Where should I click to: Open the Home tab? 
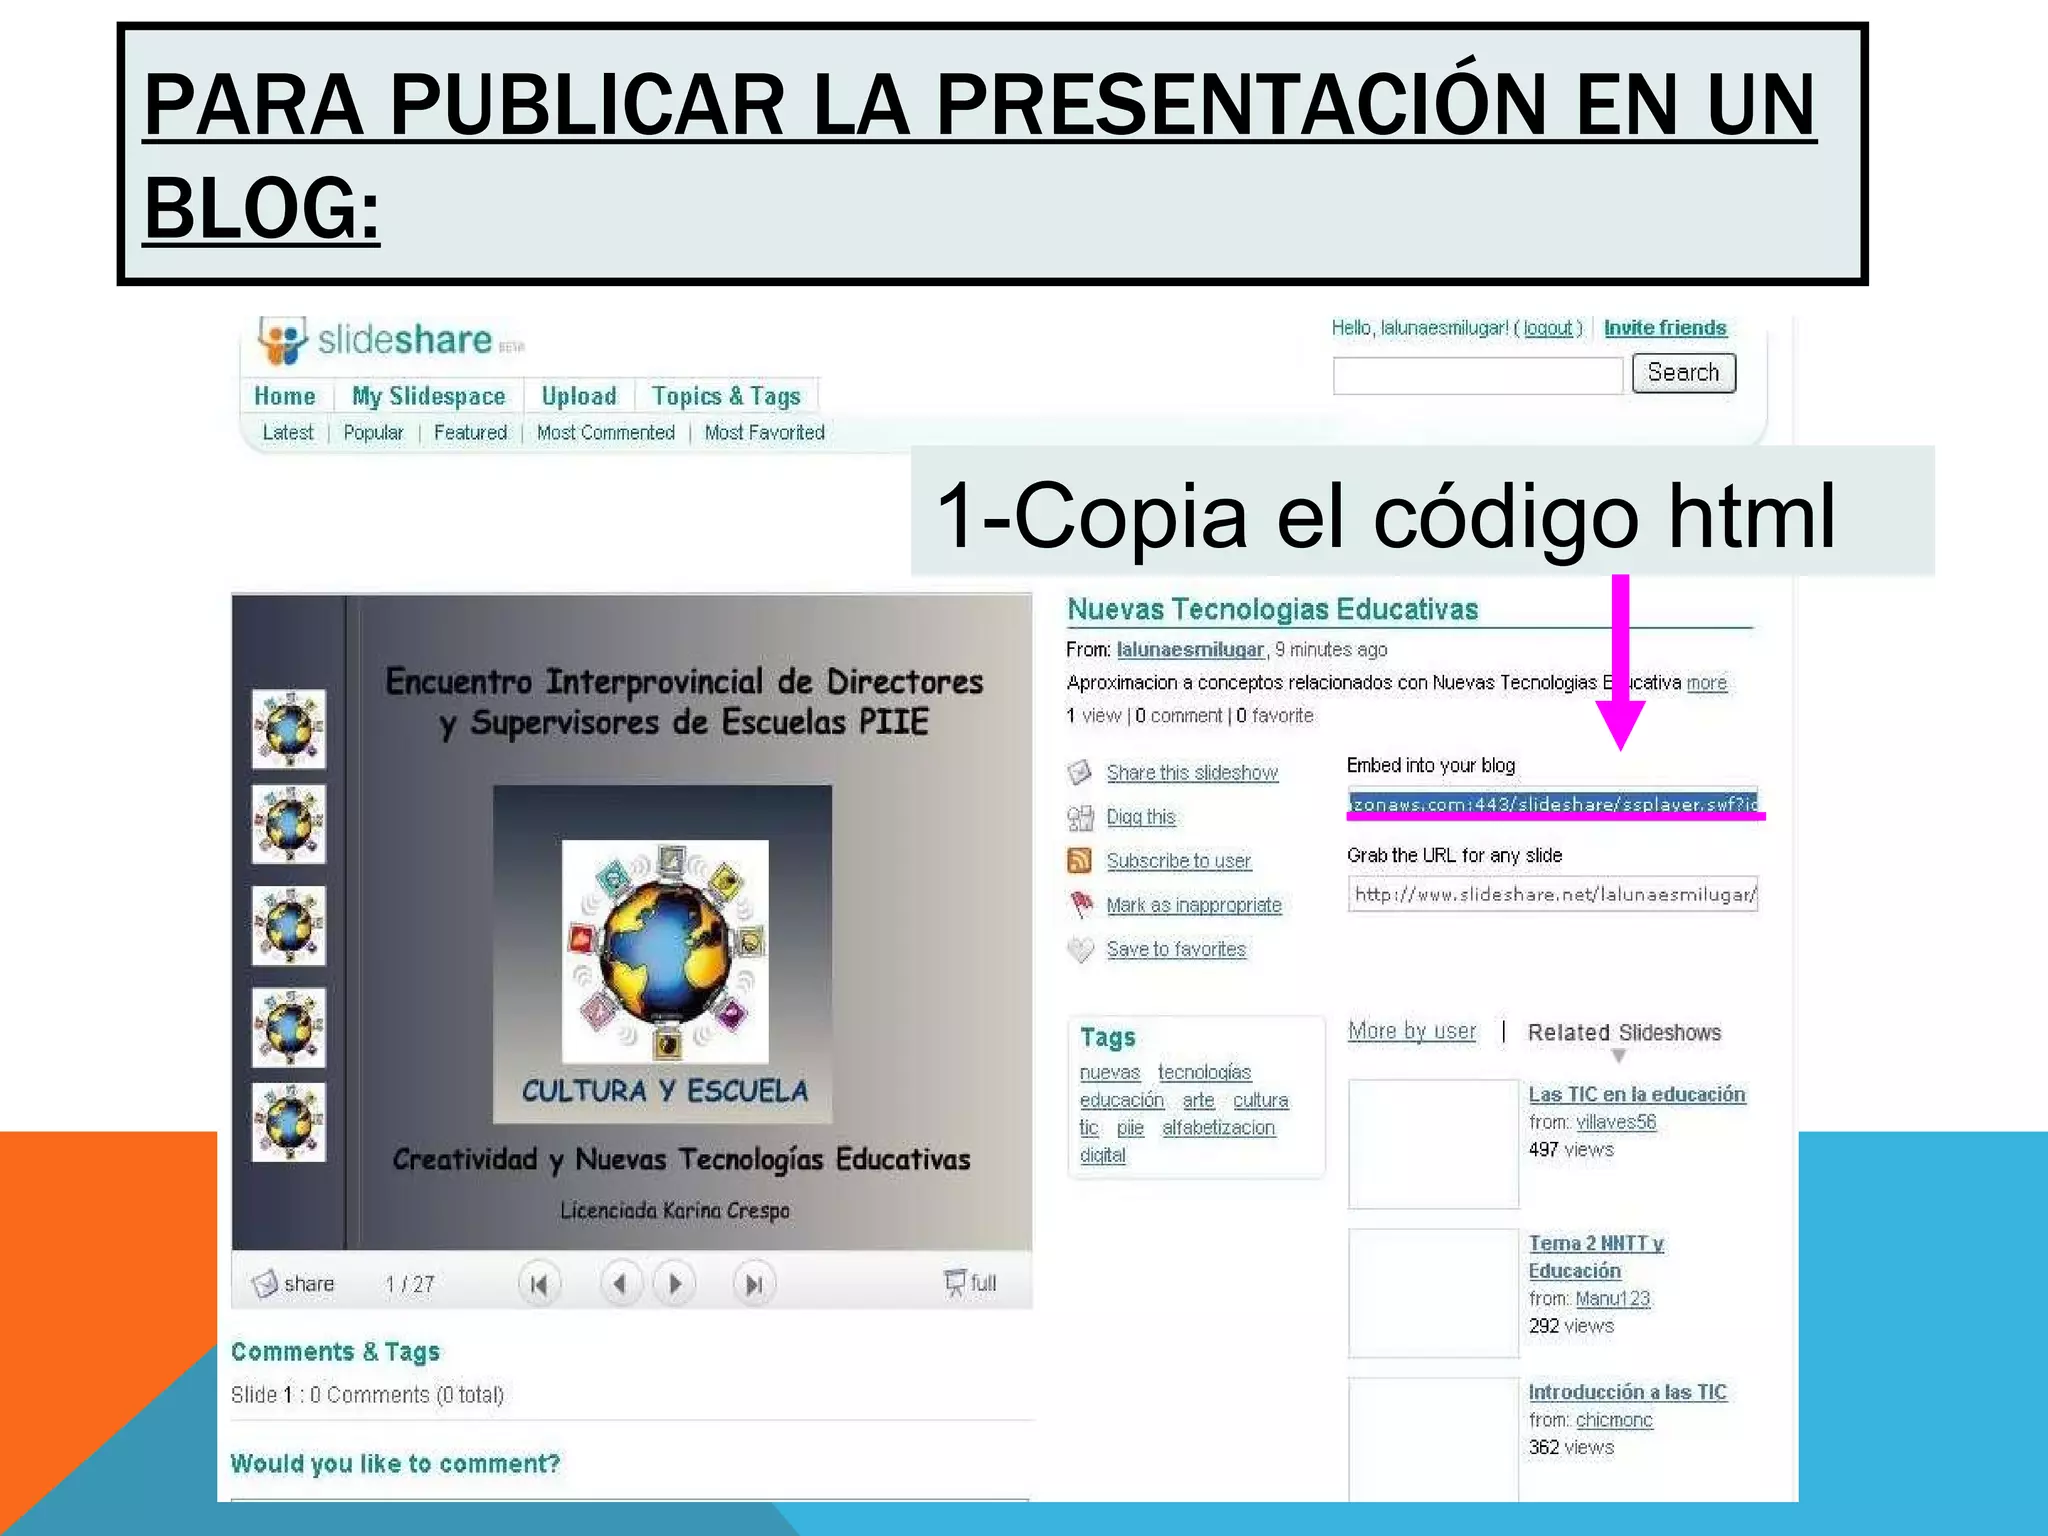coord(285,396)
